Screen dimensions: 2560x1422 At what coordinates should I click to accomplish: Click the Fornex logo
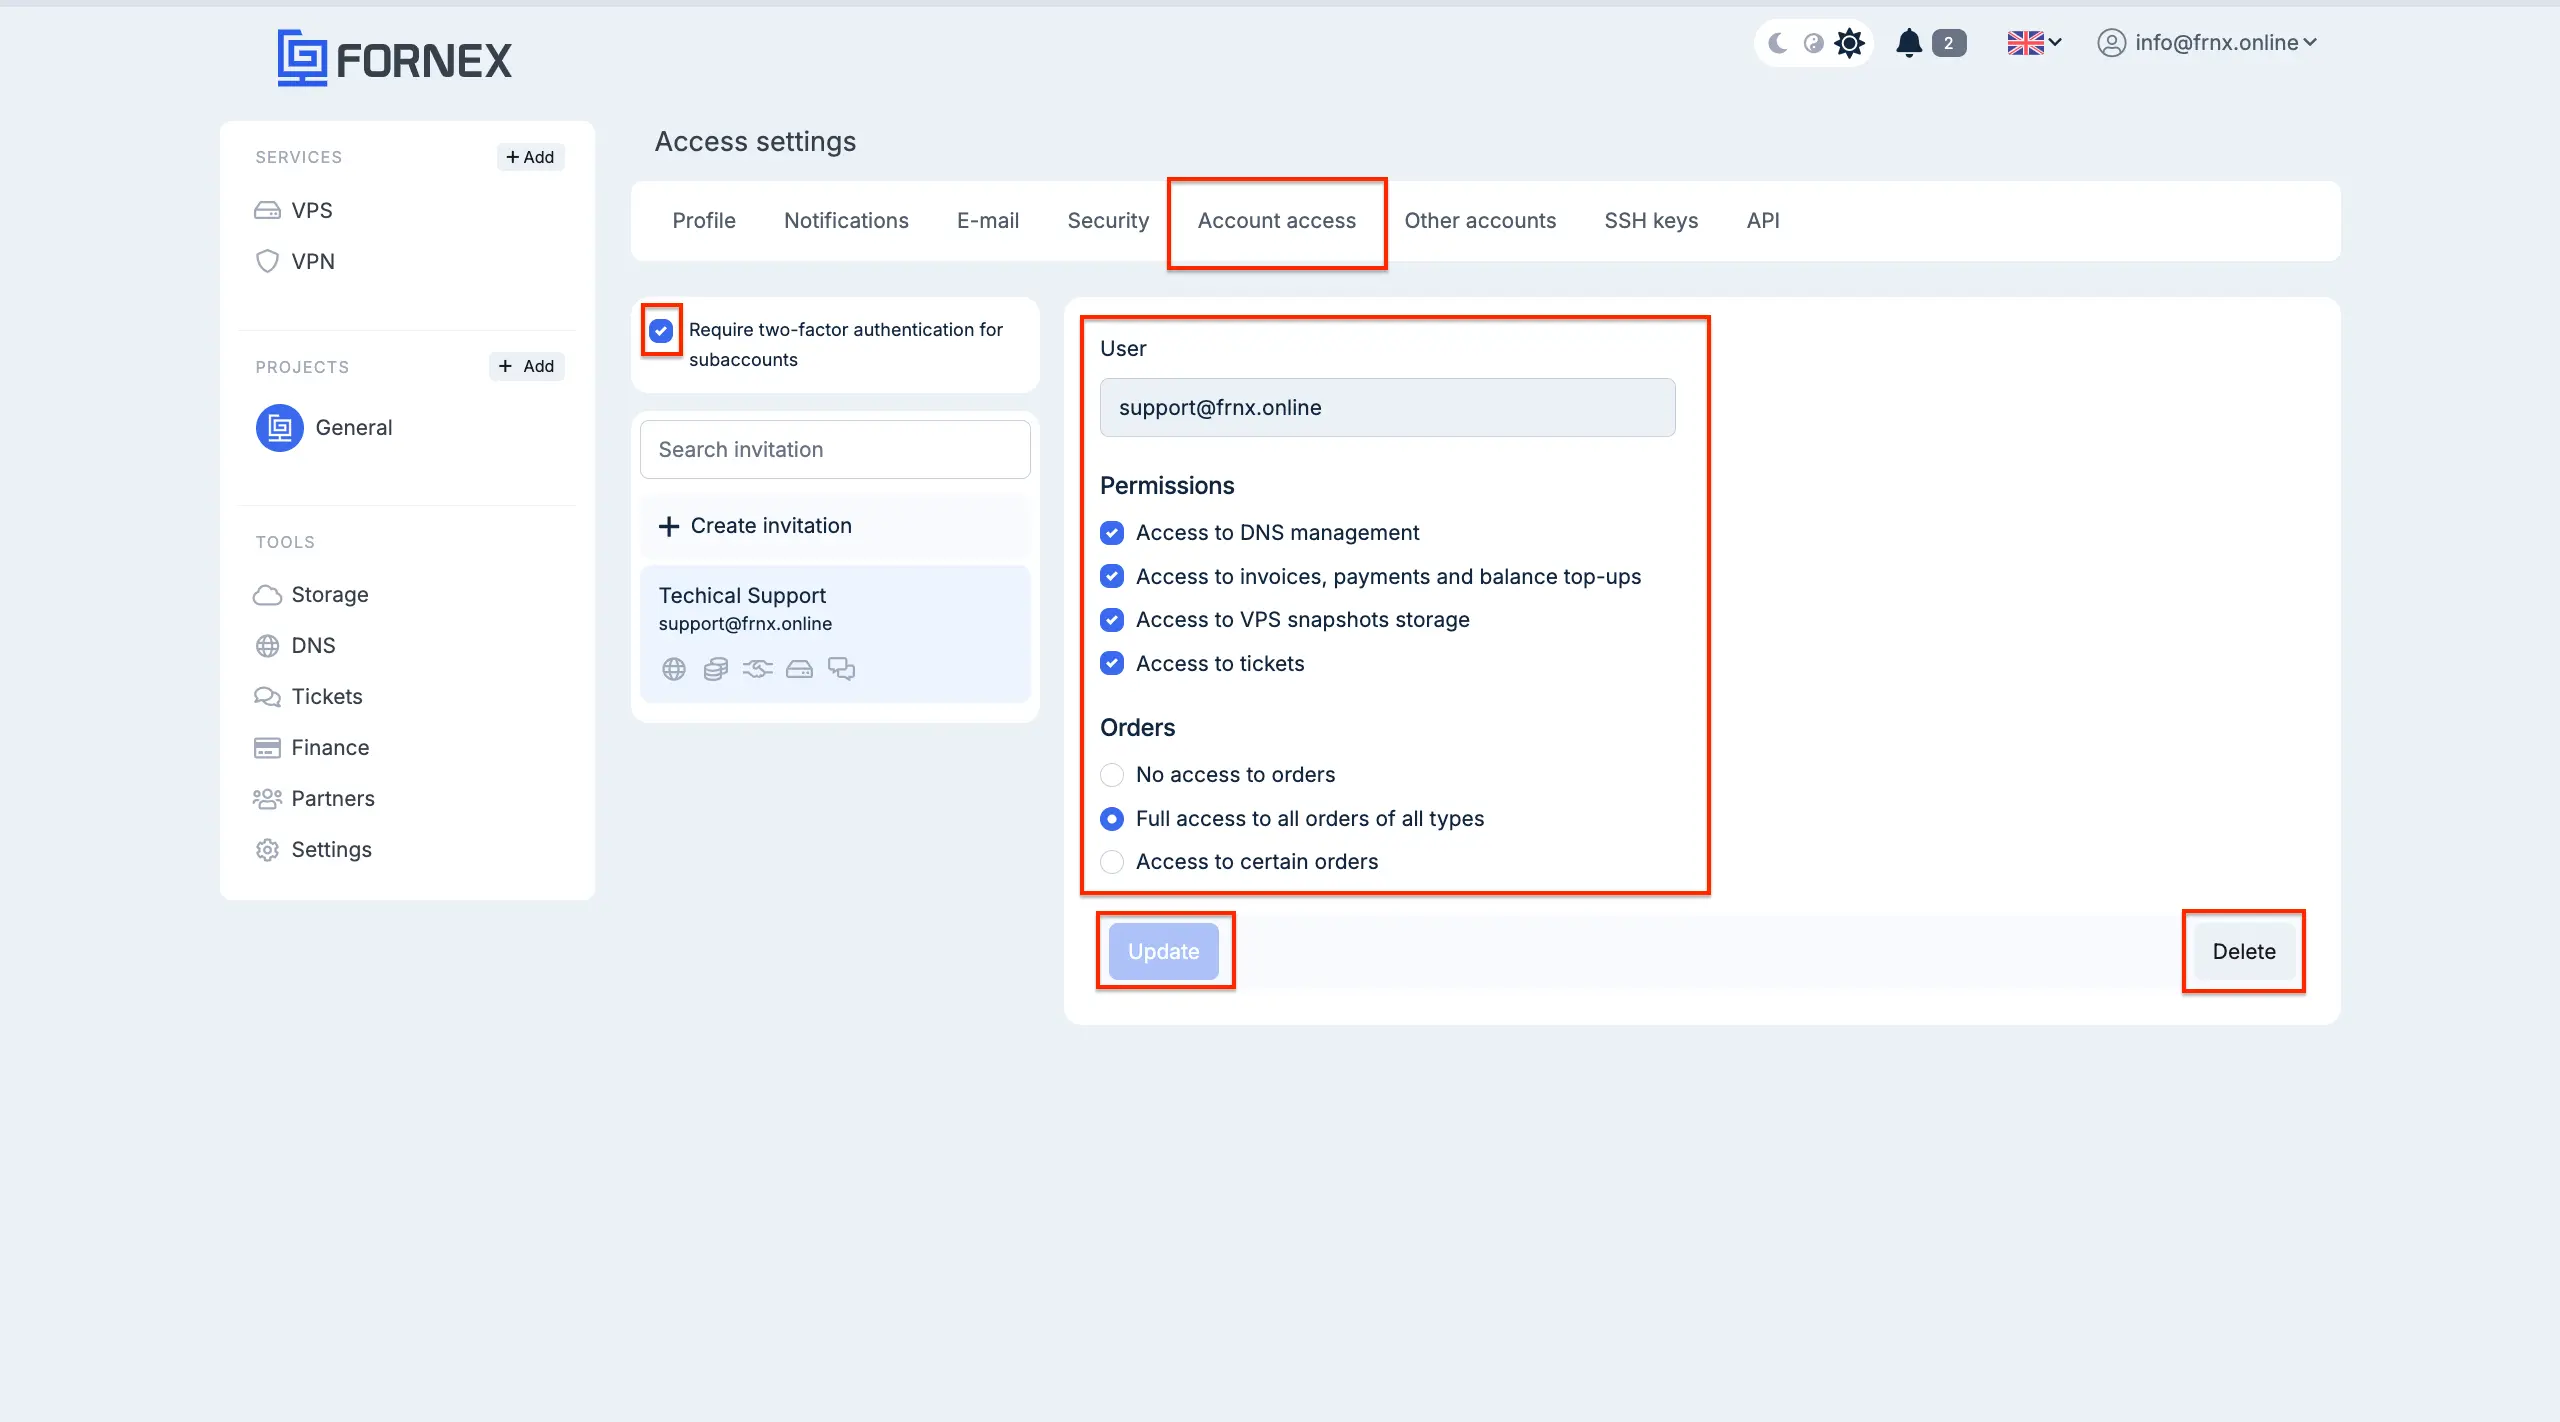point(394,58)
